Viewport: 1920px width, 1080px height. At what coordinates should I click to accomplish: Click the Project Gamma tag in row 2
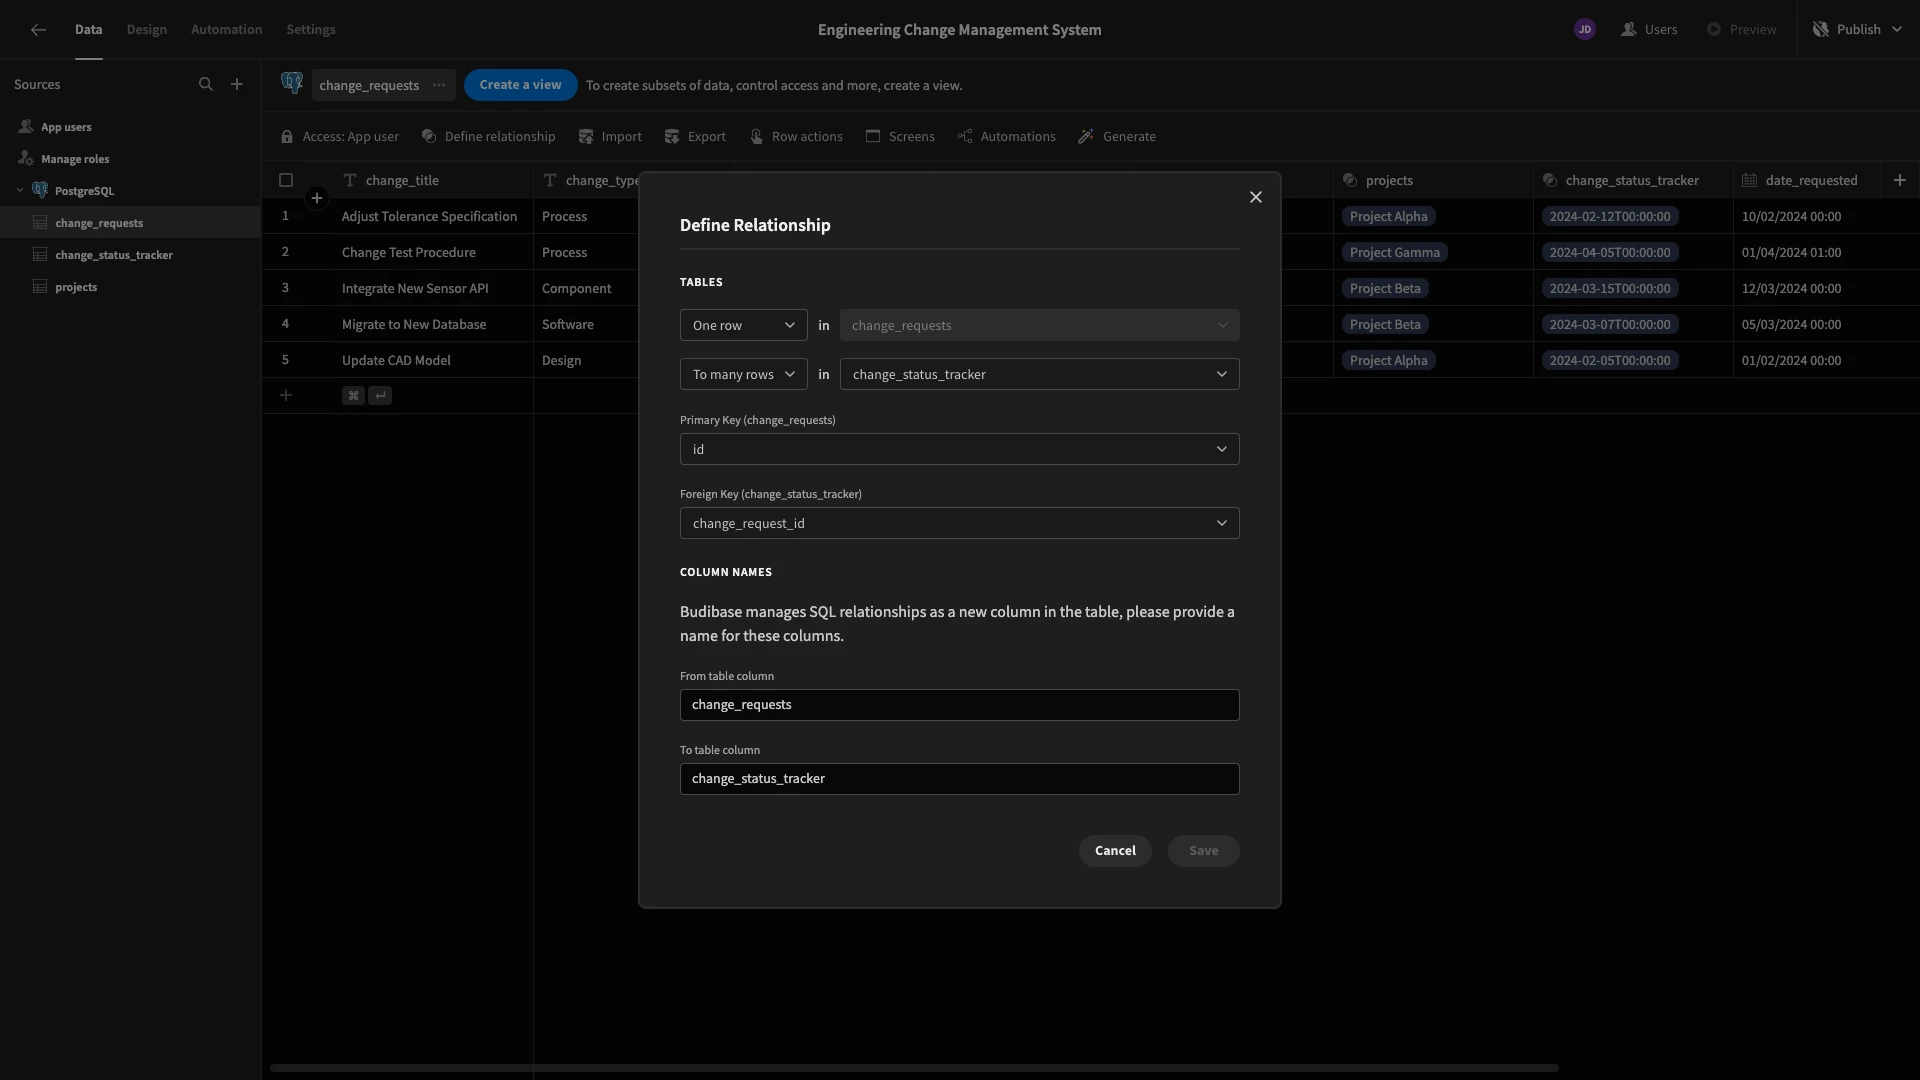[x=1394, y=253]
